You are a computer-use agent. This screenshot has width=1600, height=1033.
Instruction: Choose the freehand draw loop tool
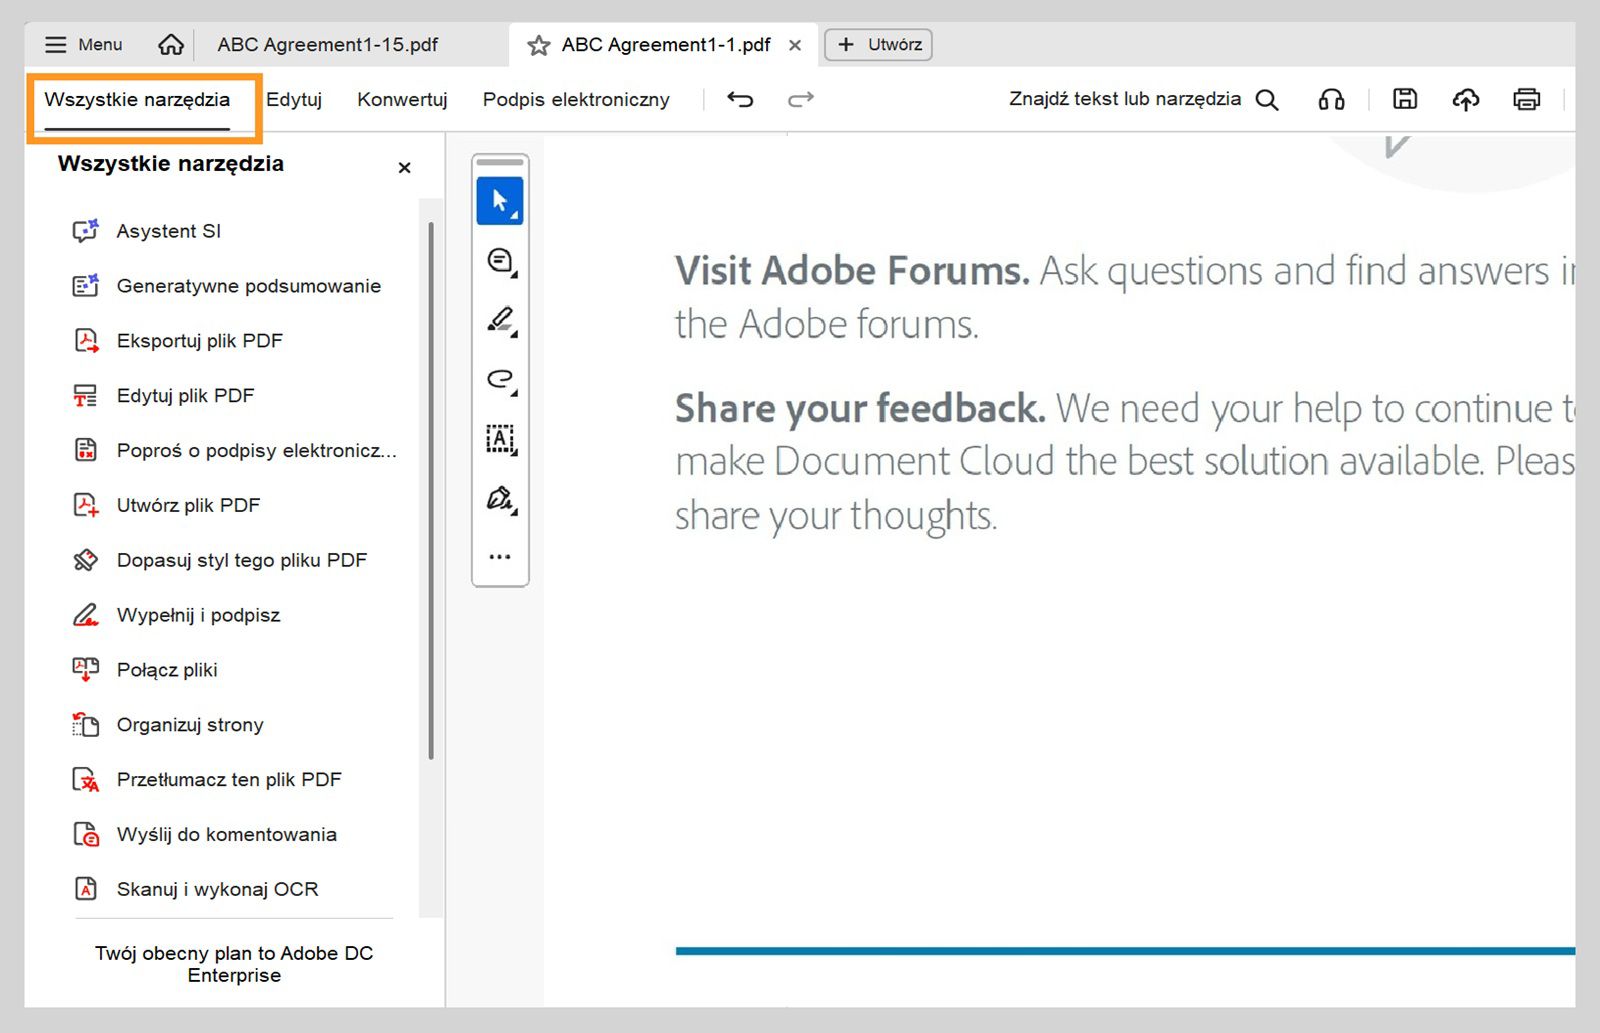point(500,379)
